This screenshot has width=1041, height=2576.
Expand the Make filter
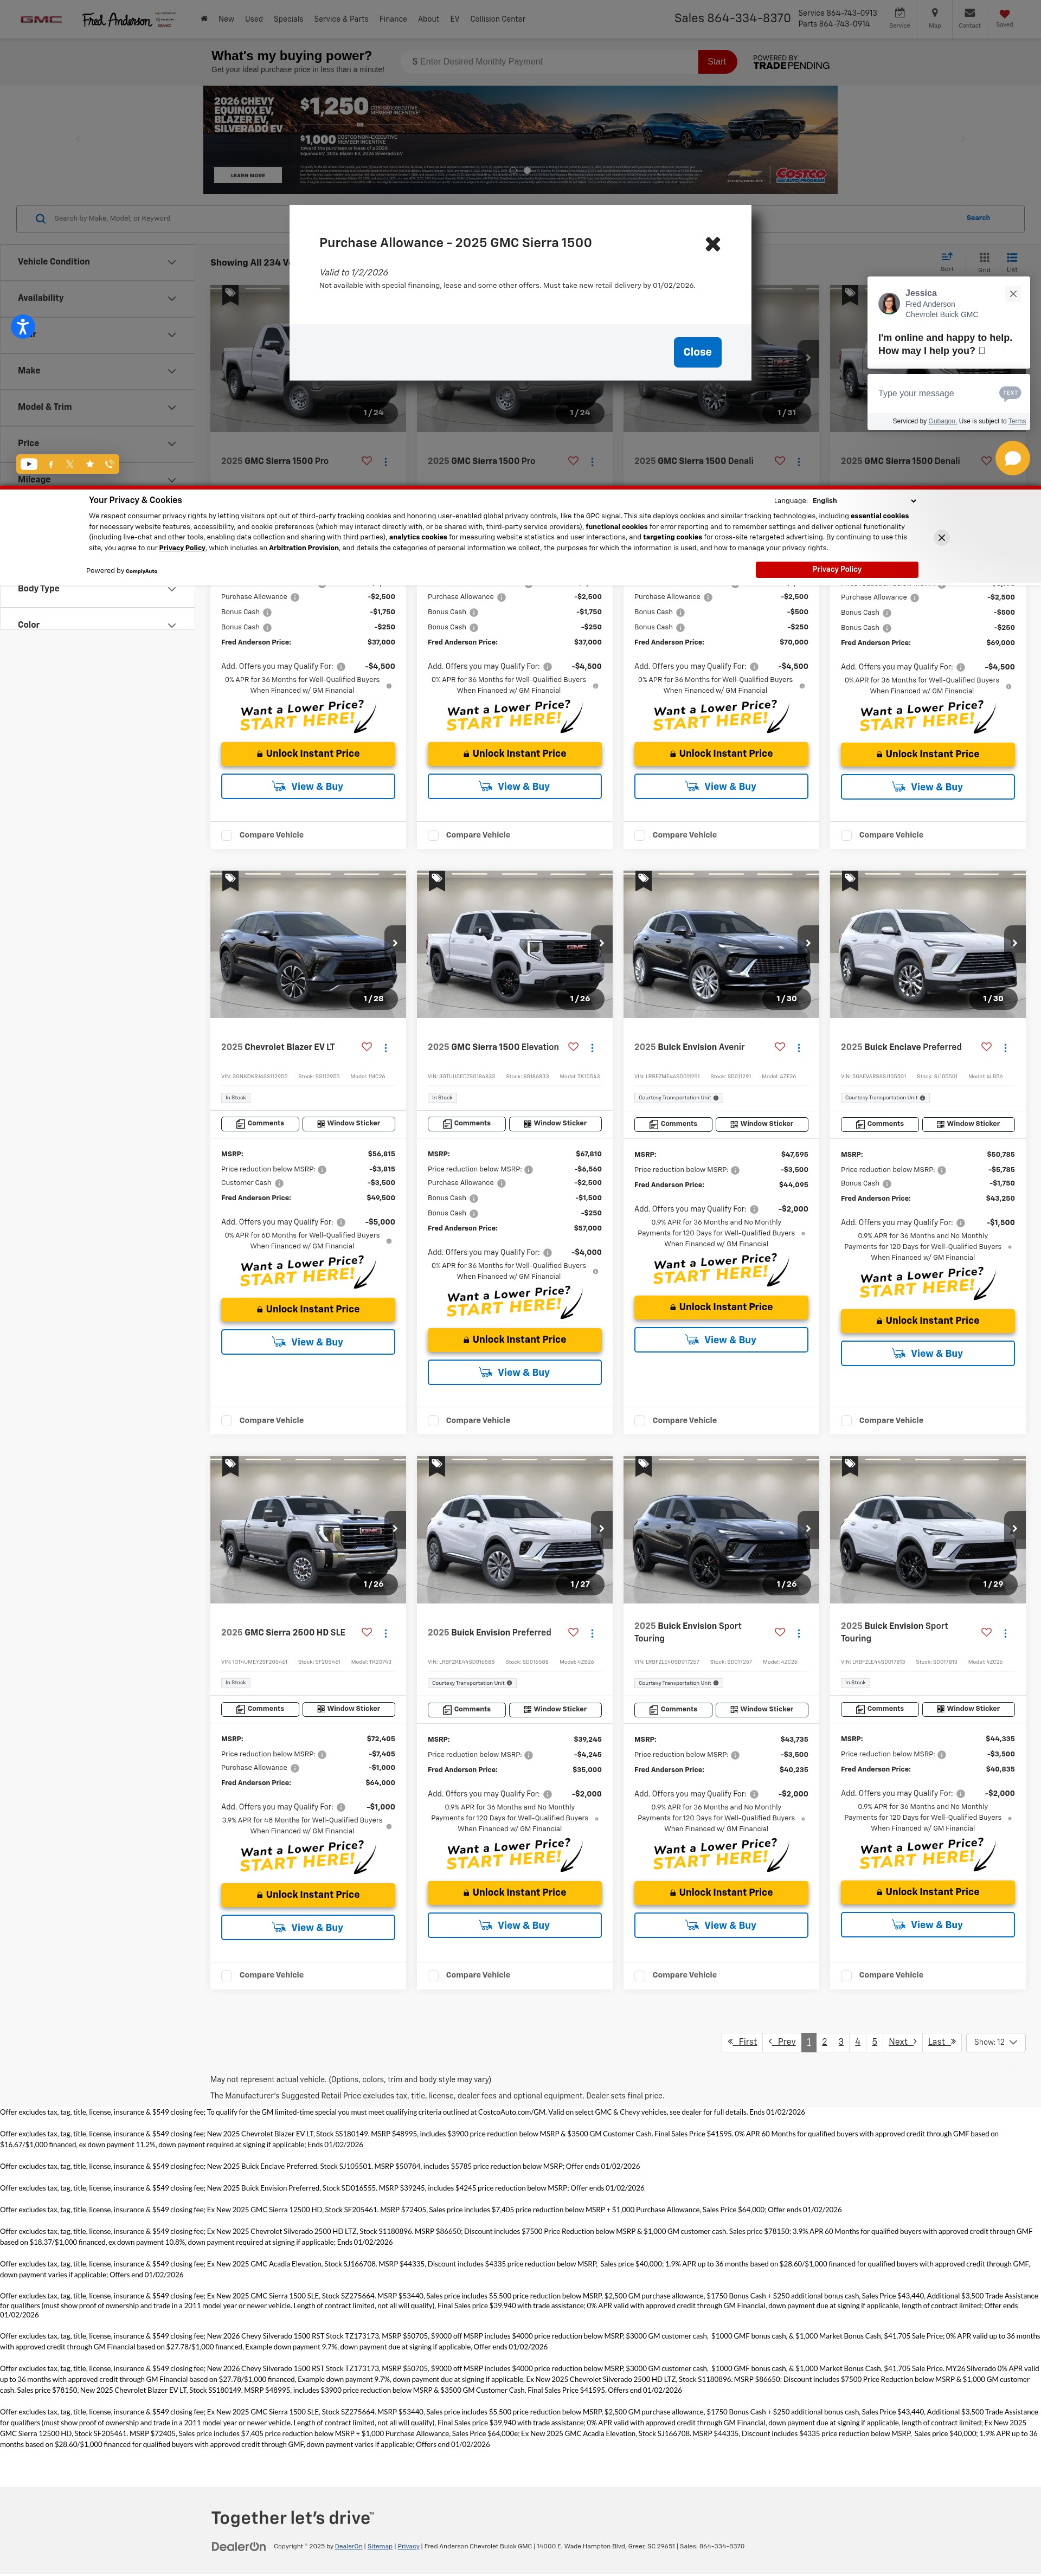pos(97,371)
